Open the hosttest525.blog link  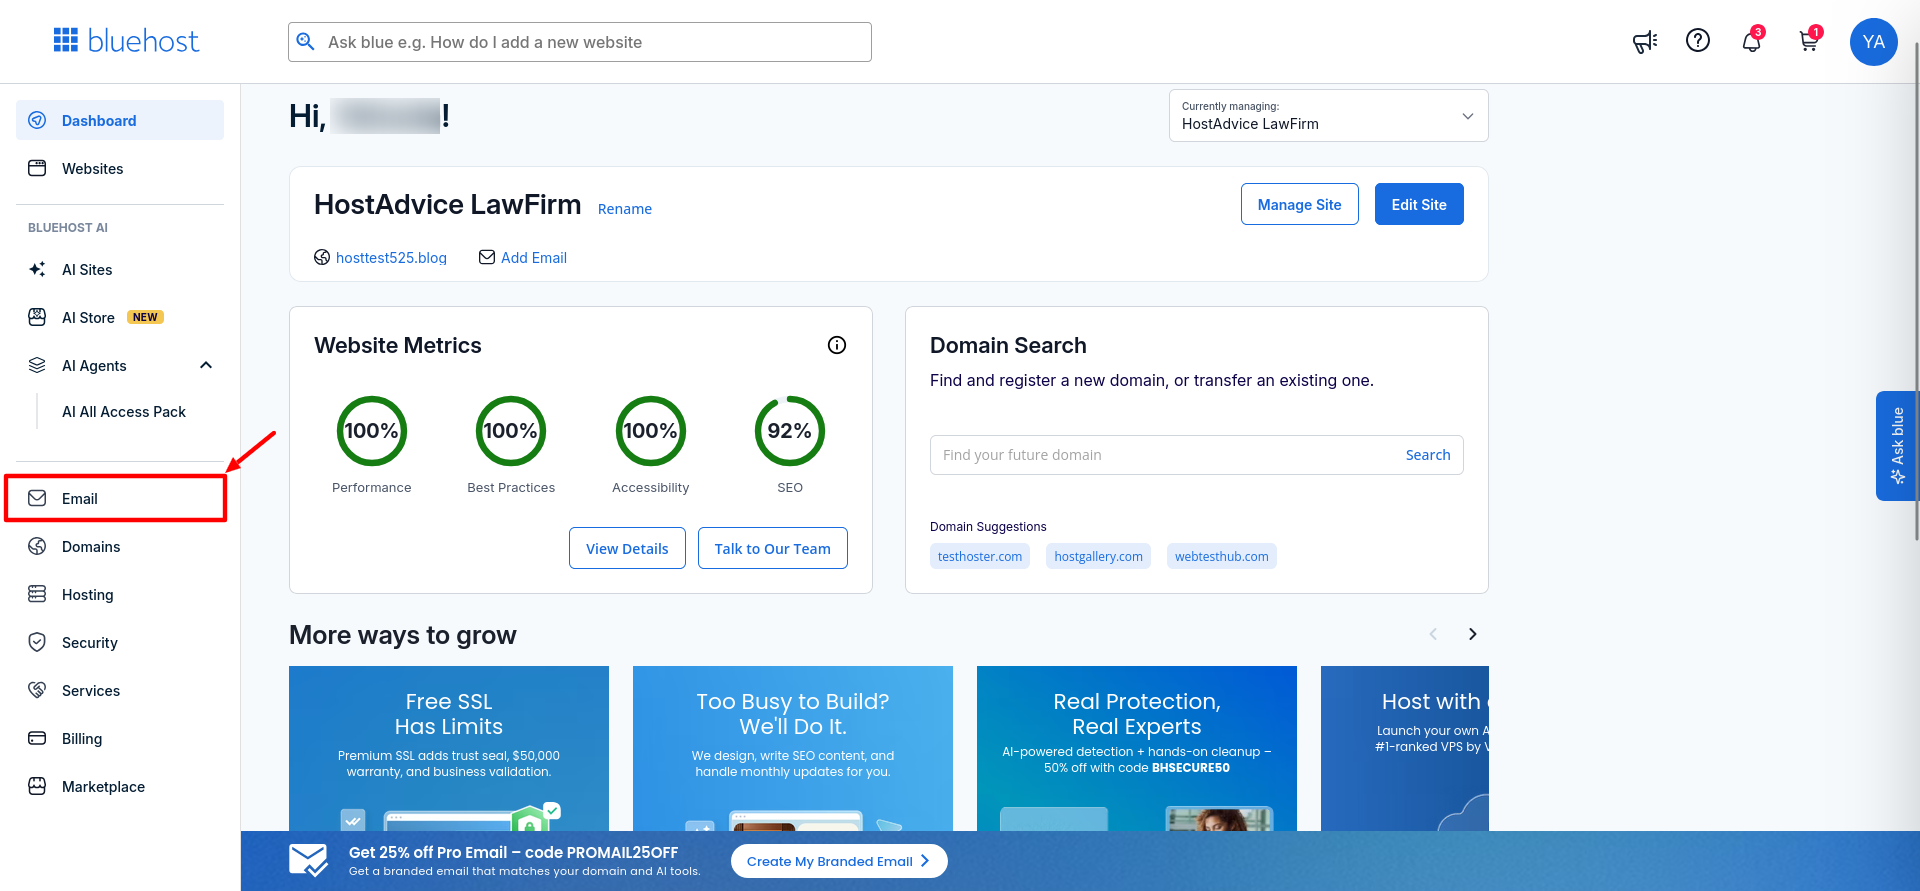click(391, 257)
